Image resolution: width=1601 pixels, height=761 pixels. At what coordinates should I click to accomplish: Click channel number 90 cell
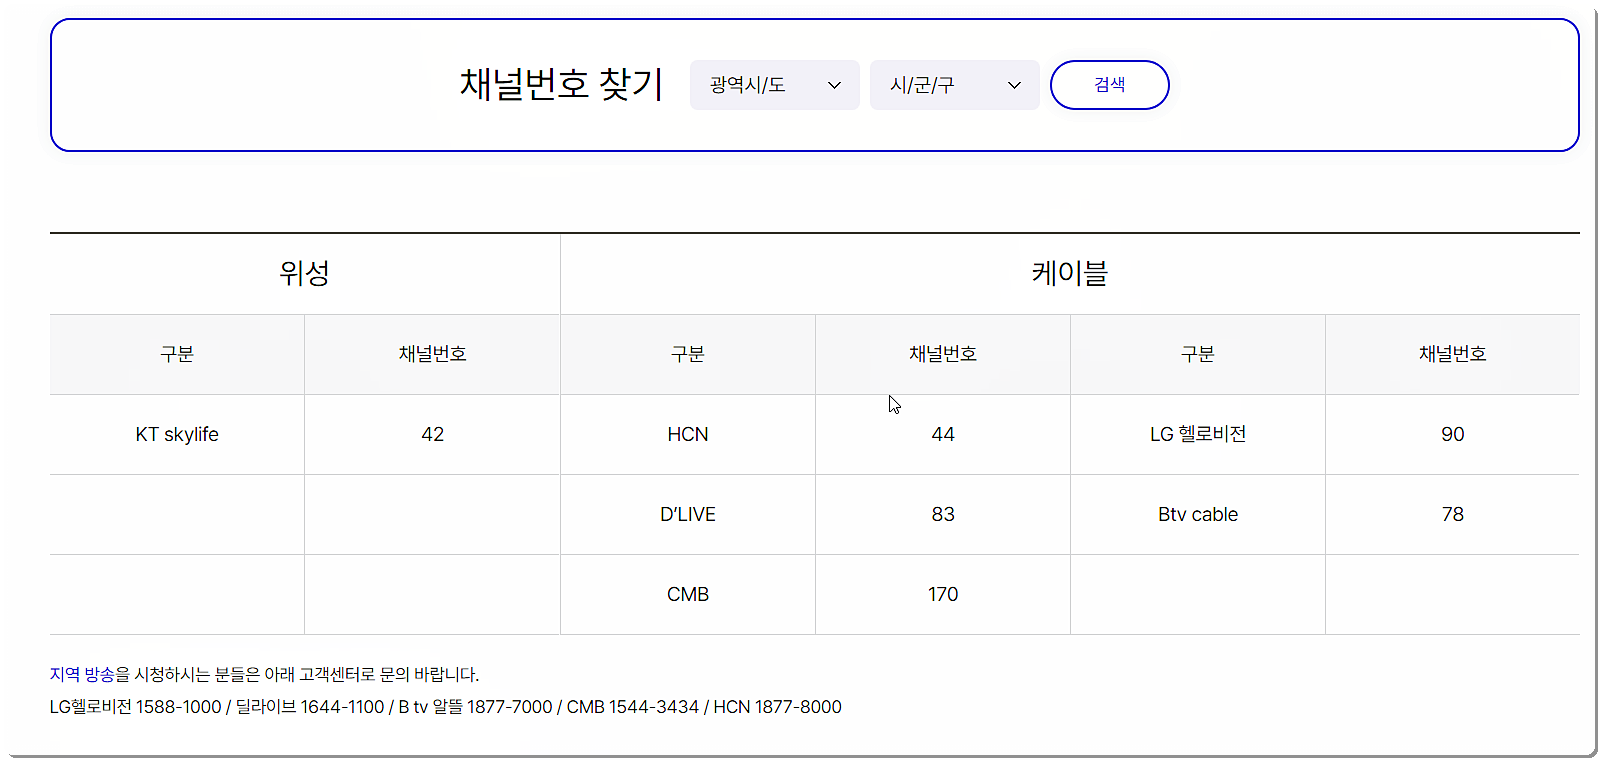click(x=1453, y=434)
